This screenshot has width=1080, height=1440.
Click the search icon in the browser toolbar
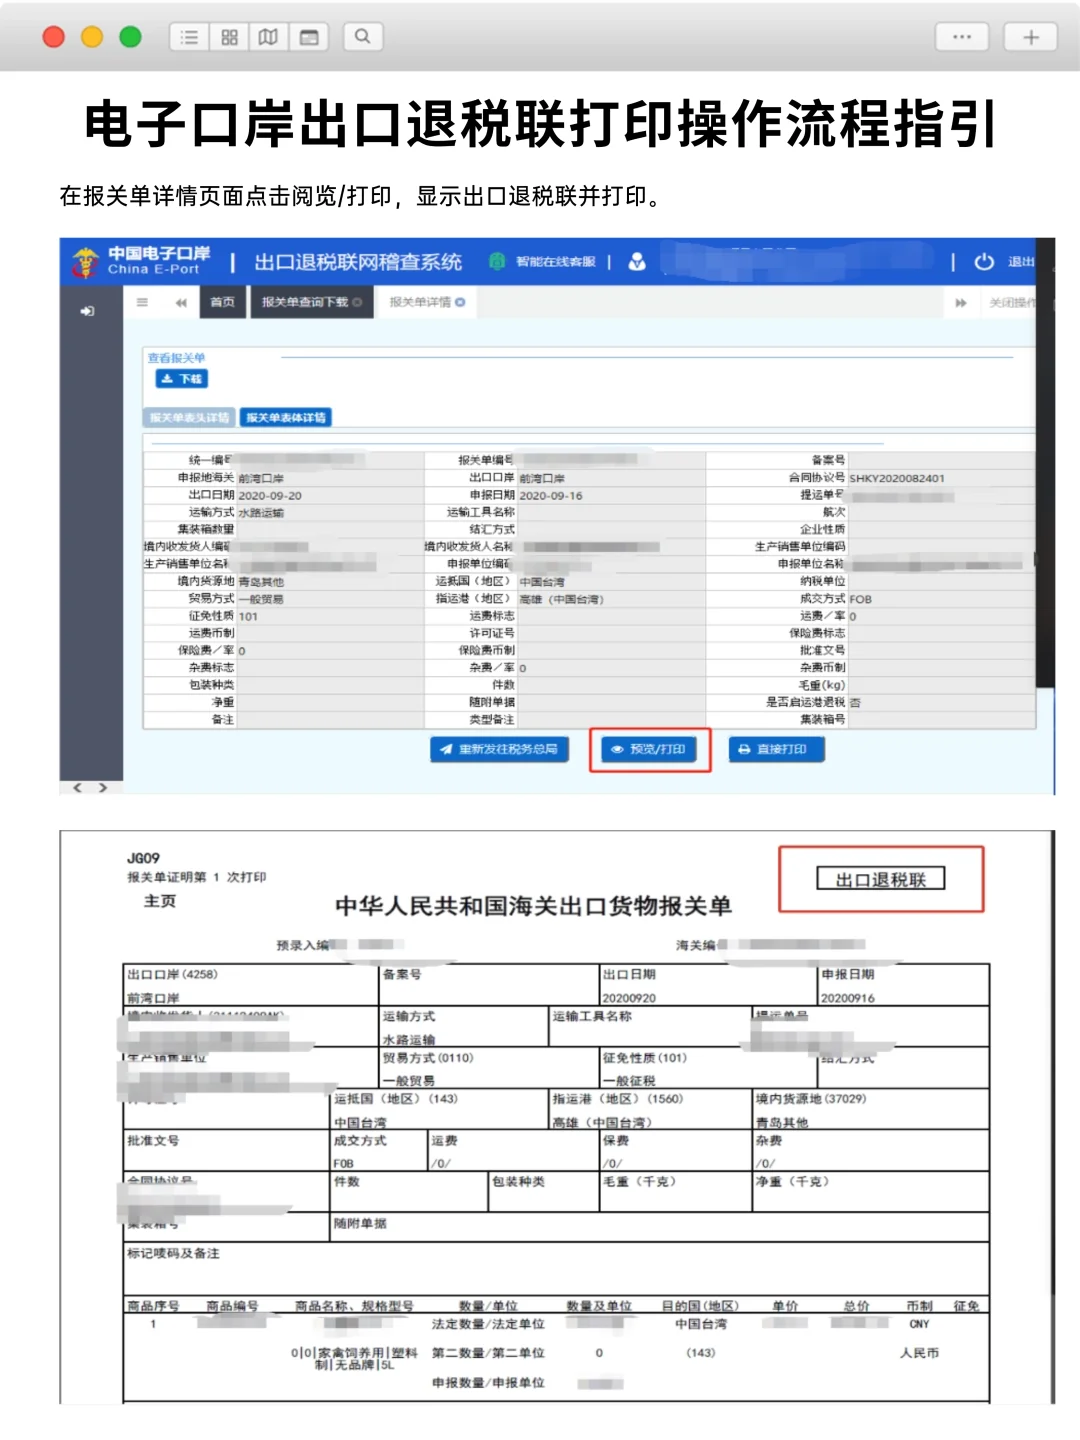click(361, 36)
